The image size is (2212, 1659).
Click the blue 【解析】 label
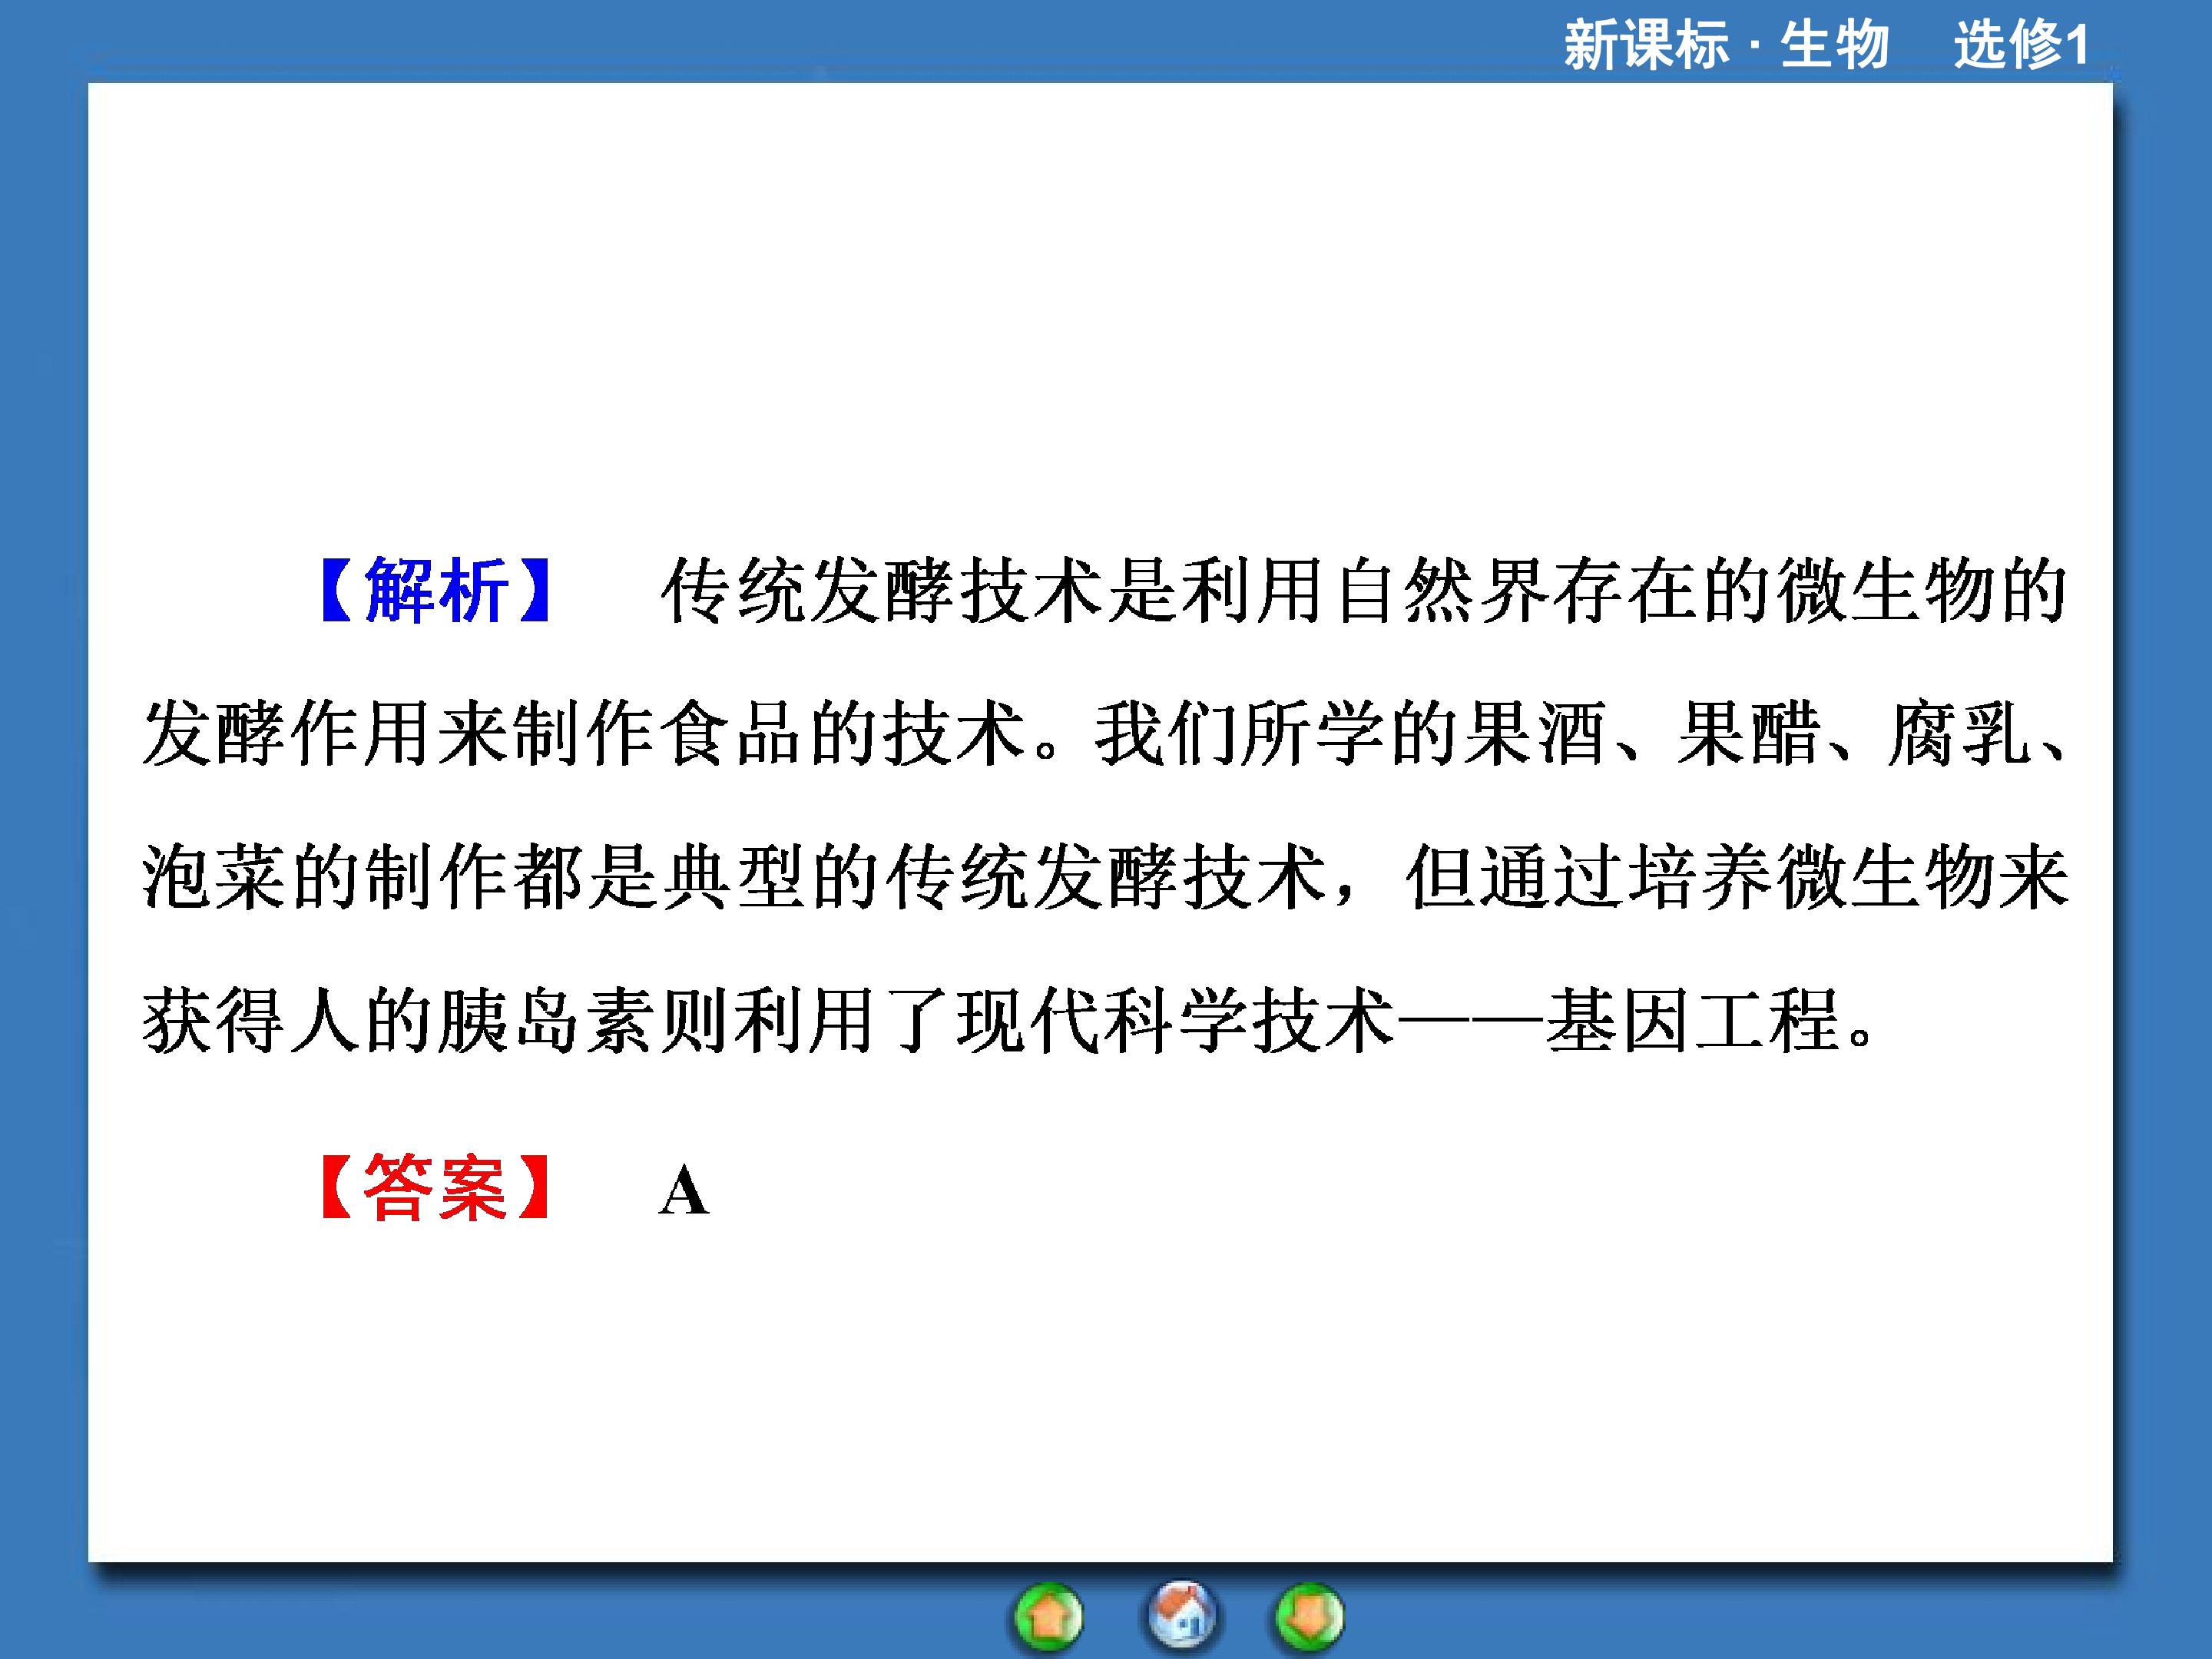[x=435, y=590]
